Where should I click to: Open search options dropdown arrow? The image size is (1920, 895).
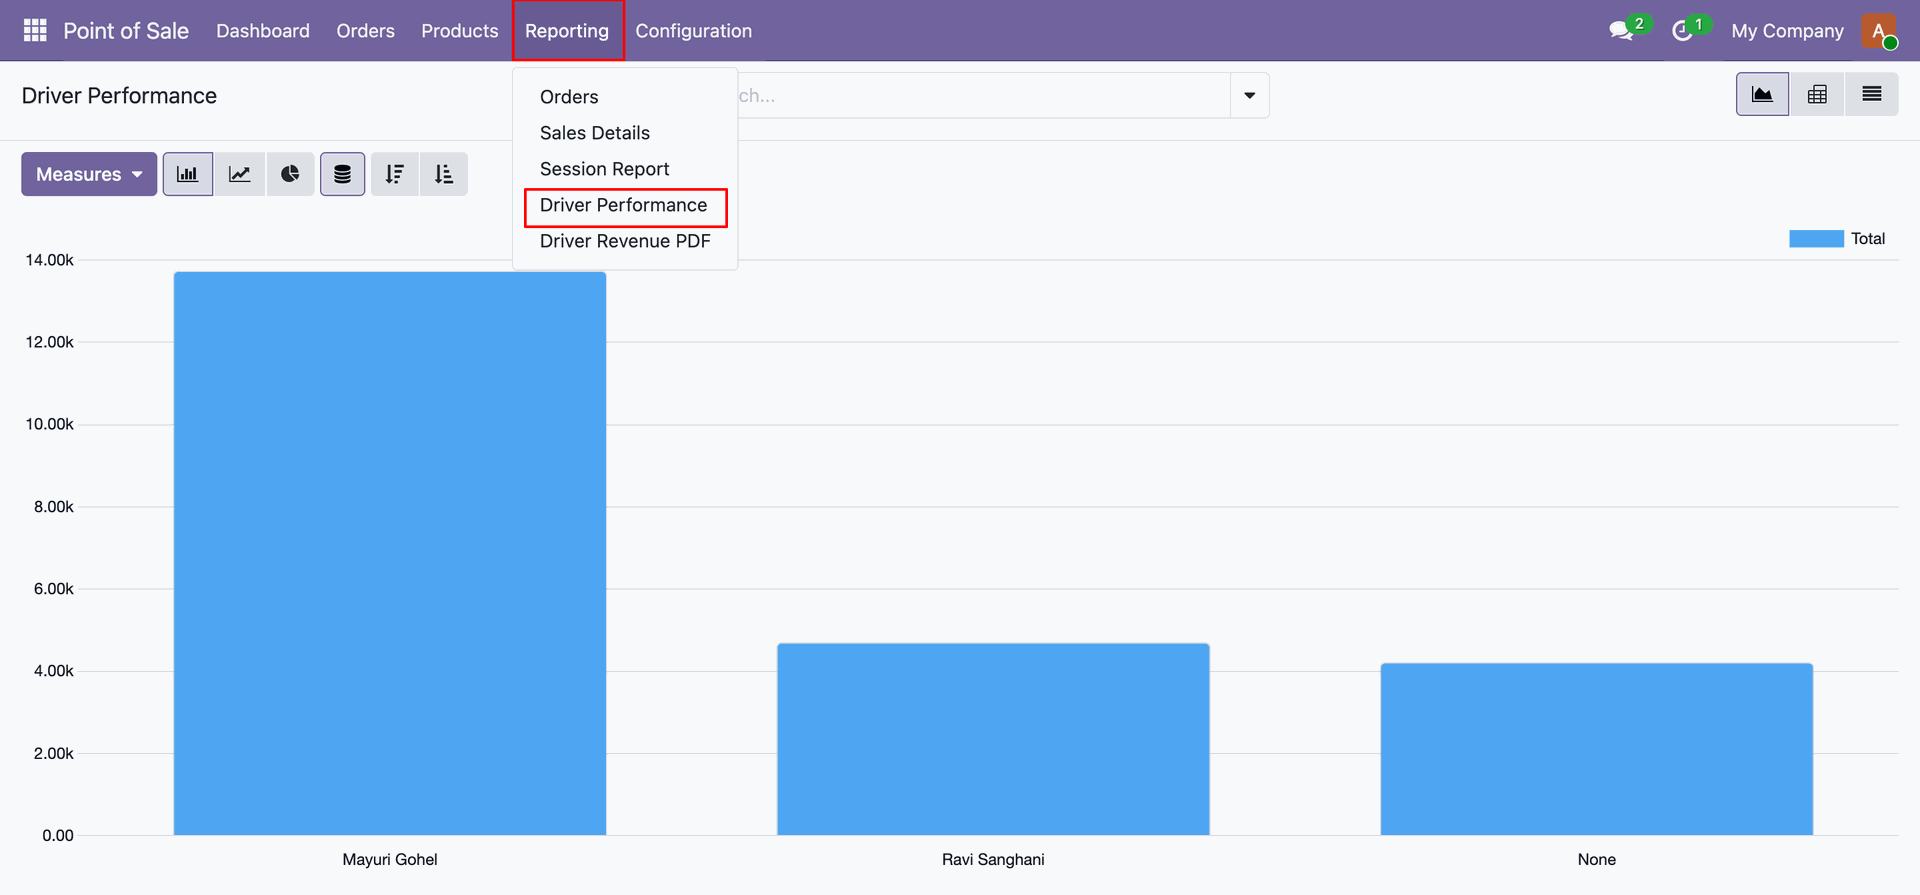coord(1250,95)
